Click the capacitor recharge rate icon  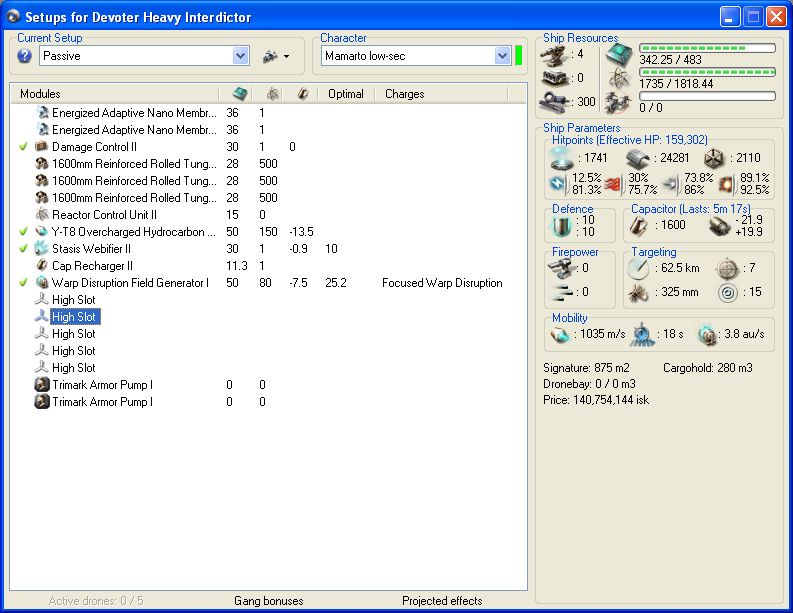pos(719,226)
